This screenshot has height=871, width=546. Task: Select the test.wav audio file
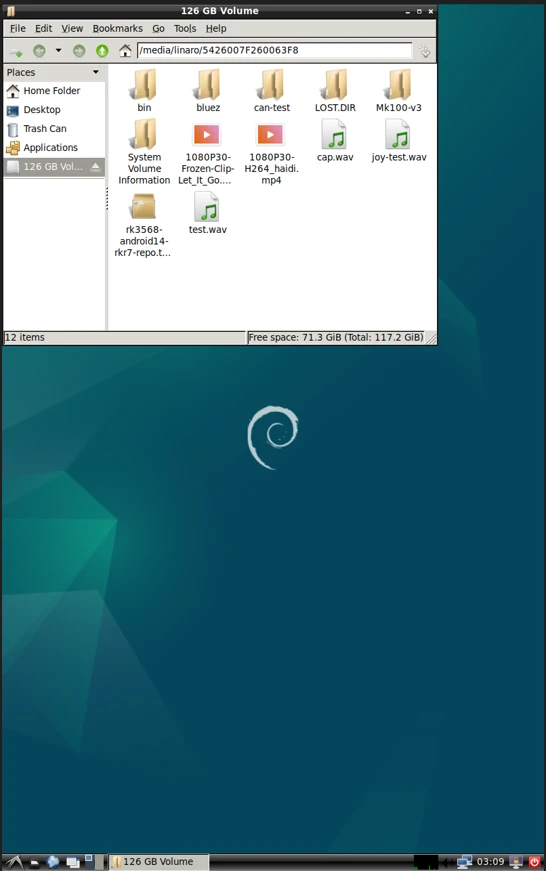click(x=208, y=213)
